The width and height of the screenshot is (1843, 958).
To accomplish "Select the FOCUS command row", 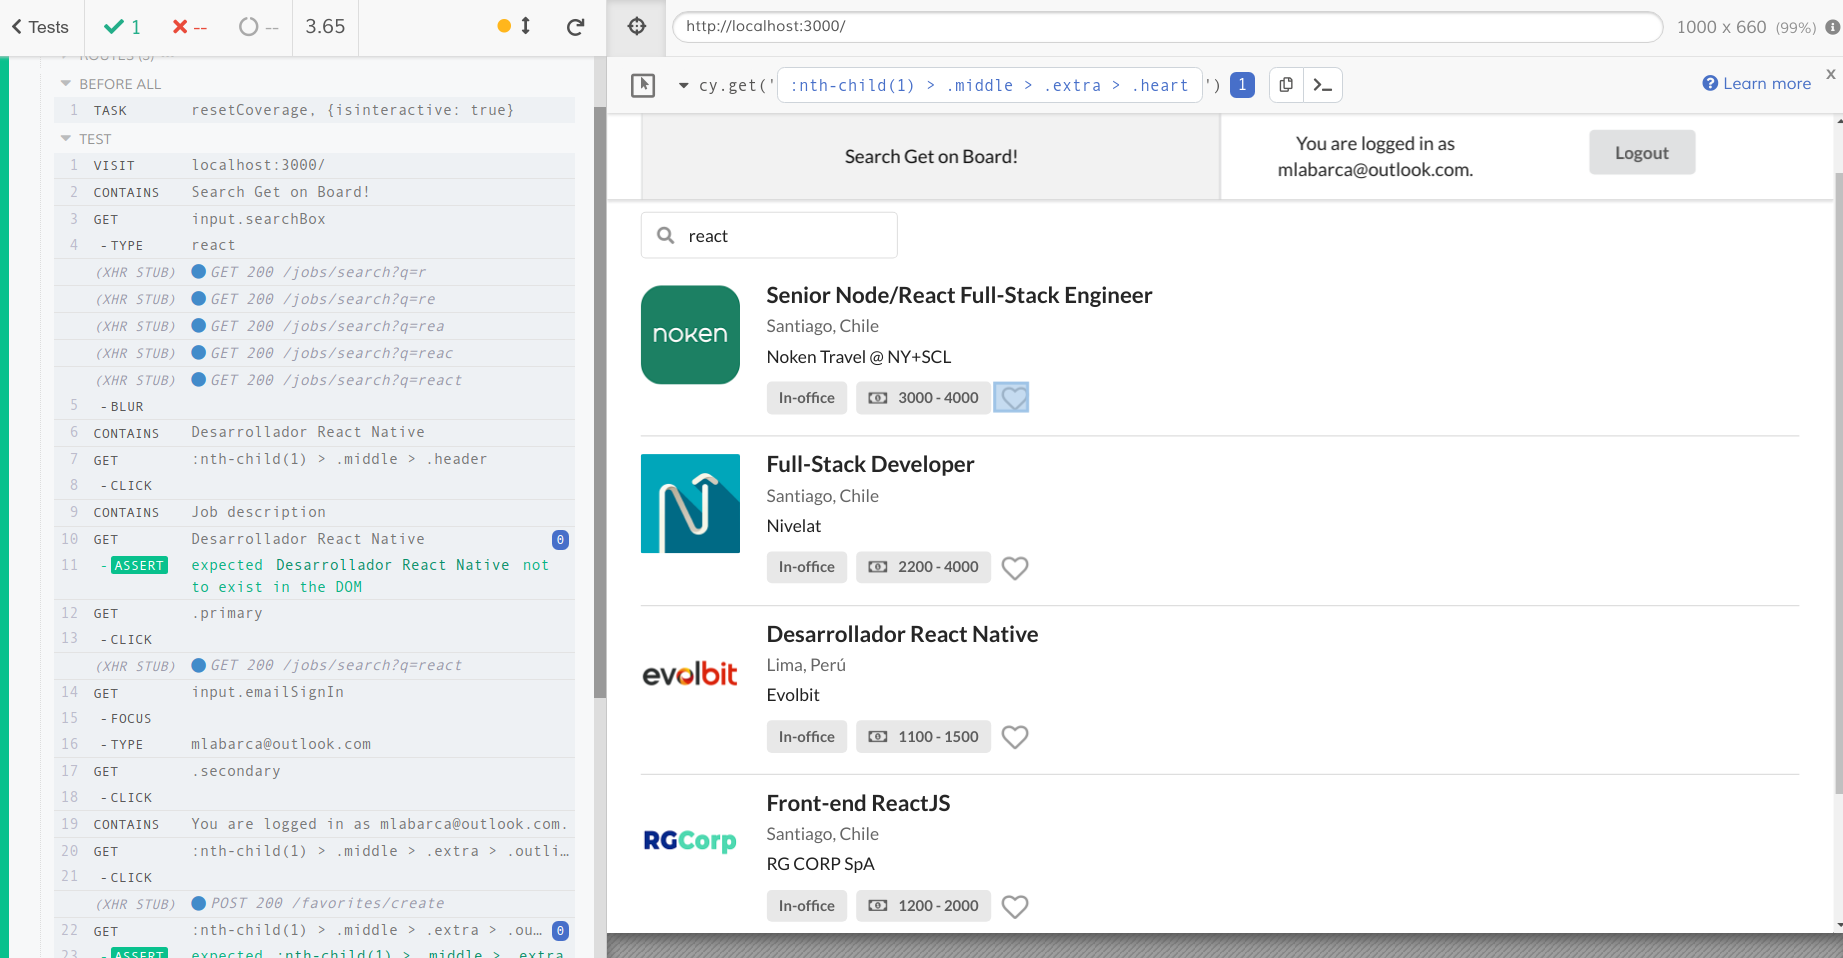I will (314, 718).
